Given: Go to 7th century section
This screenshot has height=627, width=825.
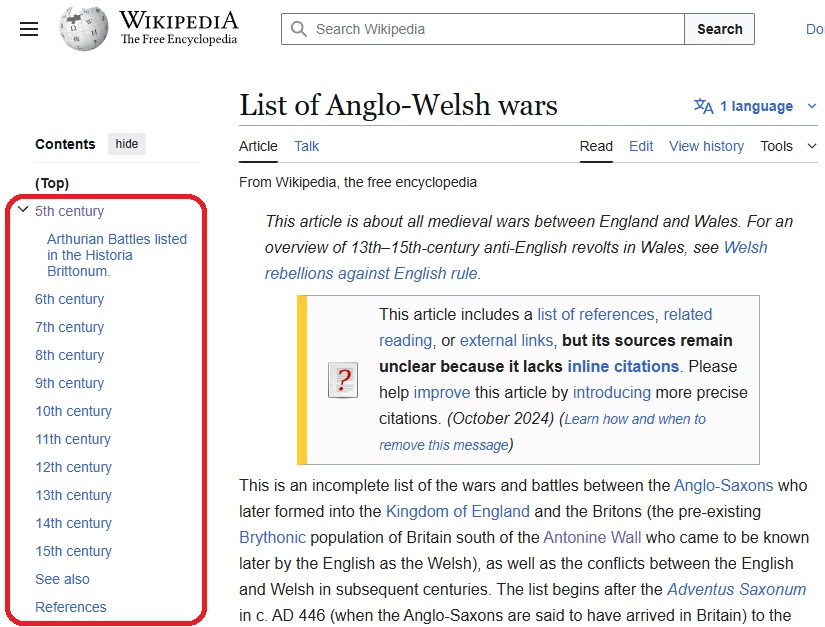Looking at the screenshot, I should coord(69,327).
